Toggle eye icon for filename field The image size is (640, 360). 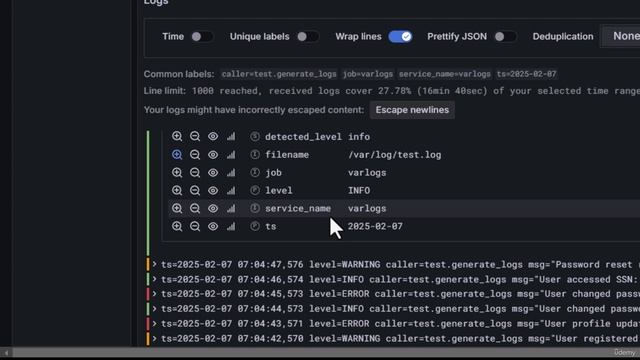(213, 154)
